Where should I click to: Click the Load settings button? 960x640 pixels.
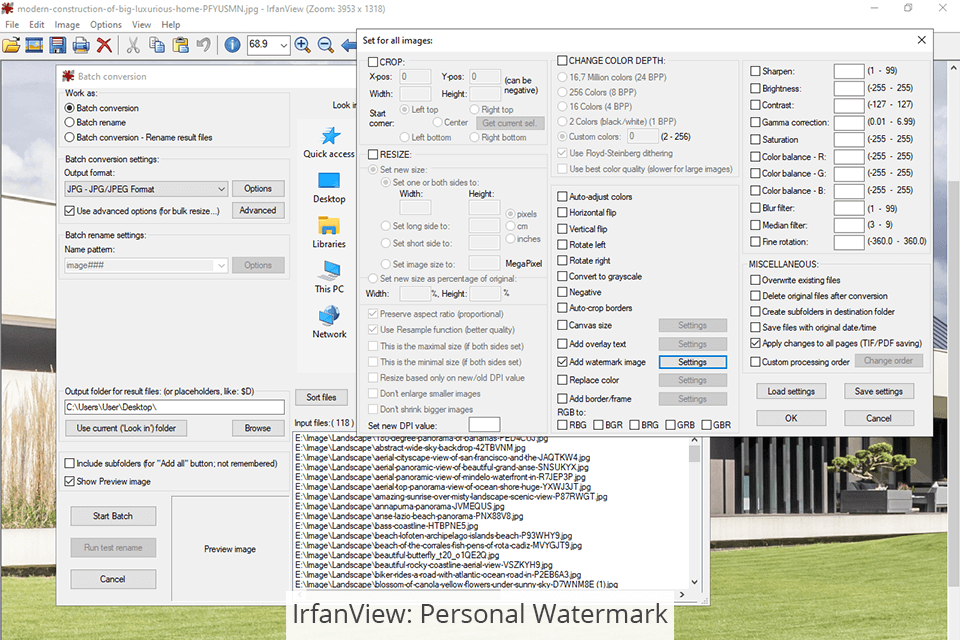(x=791, y=391)
